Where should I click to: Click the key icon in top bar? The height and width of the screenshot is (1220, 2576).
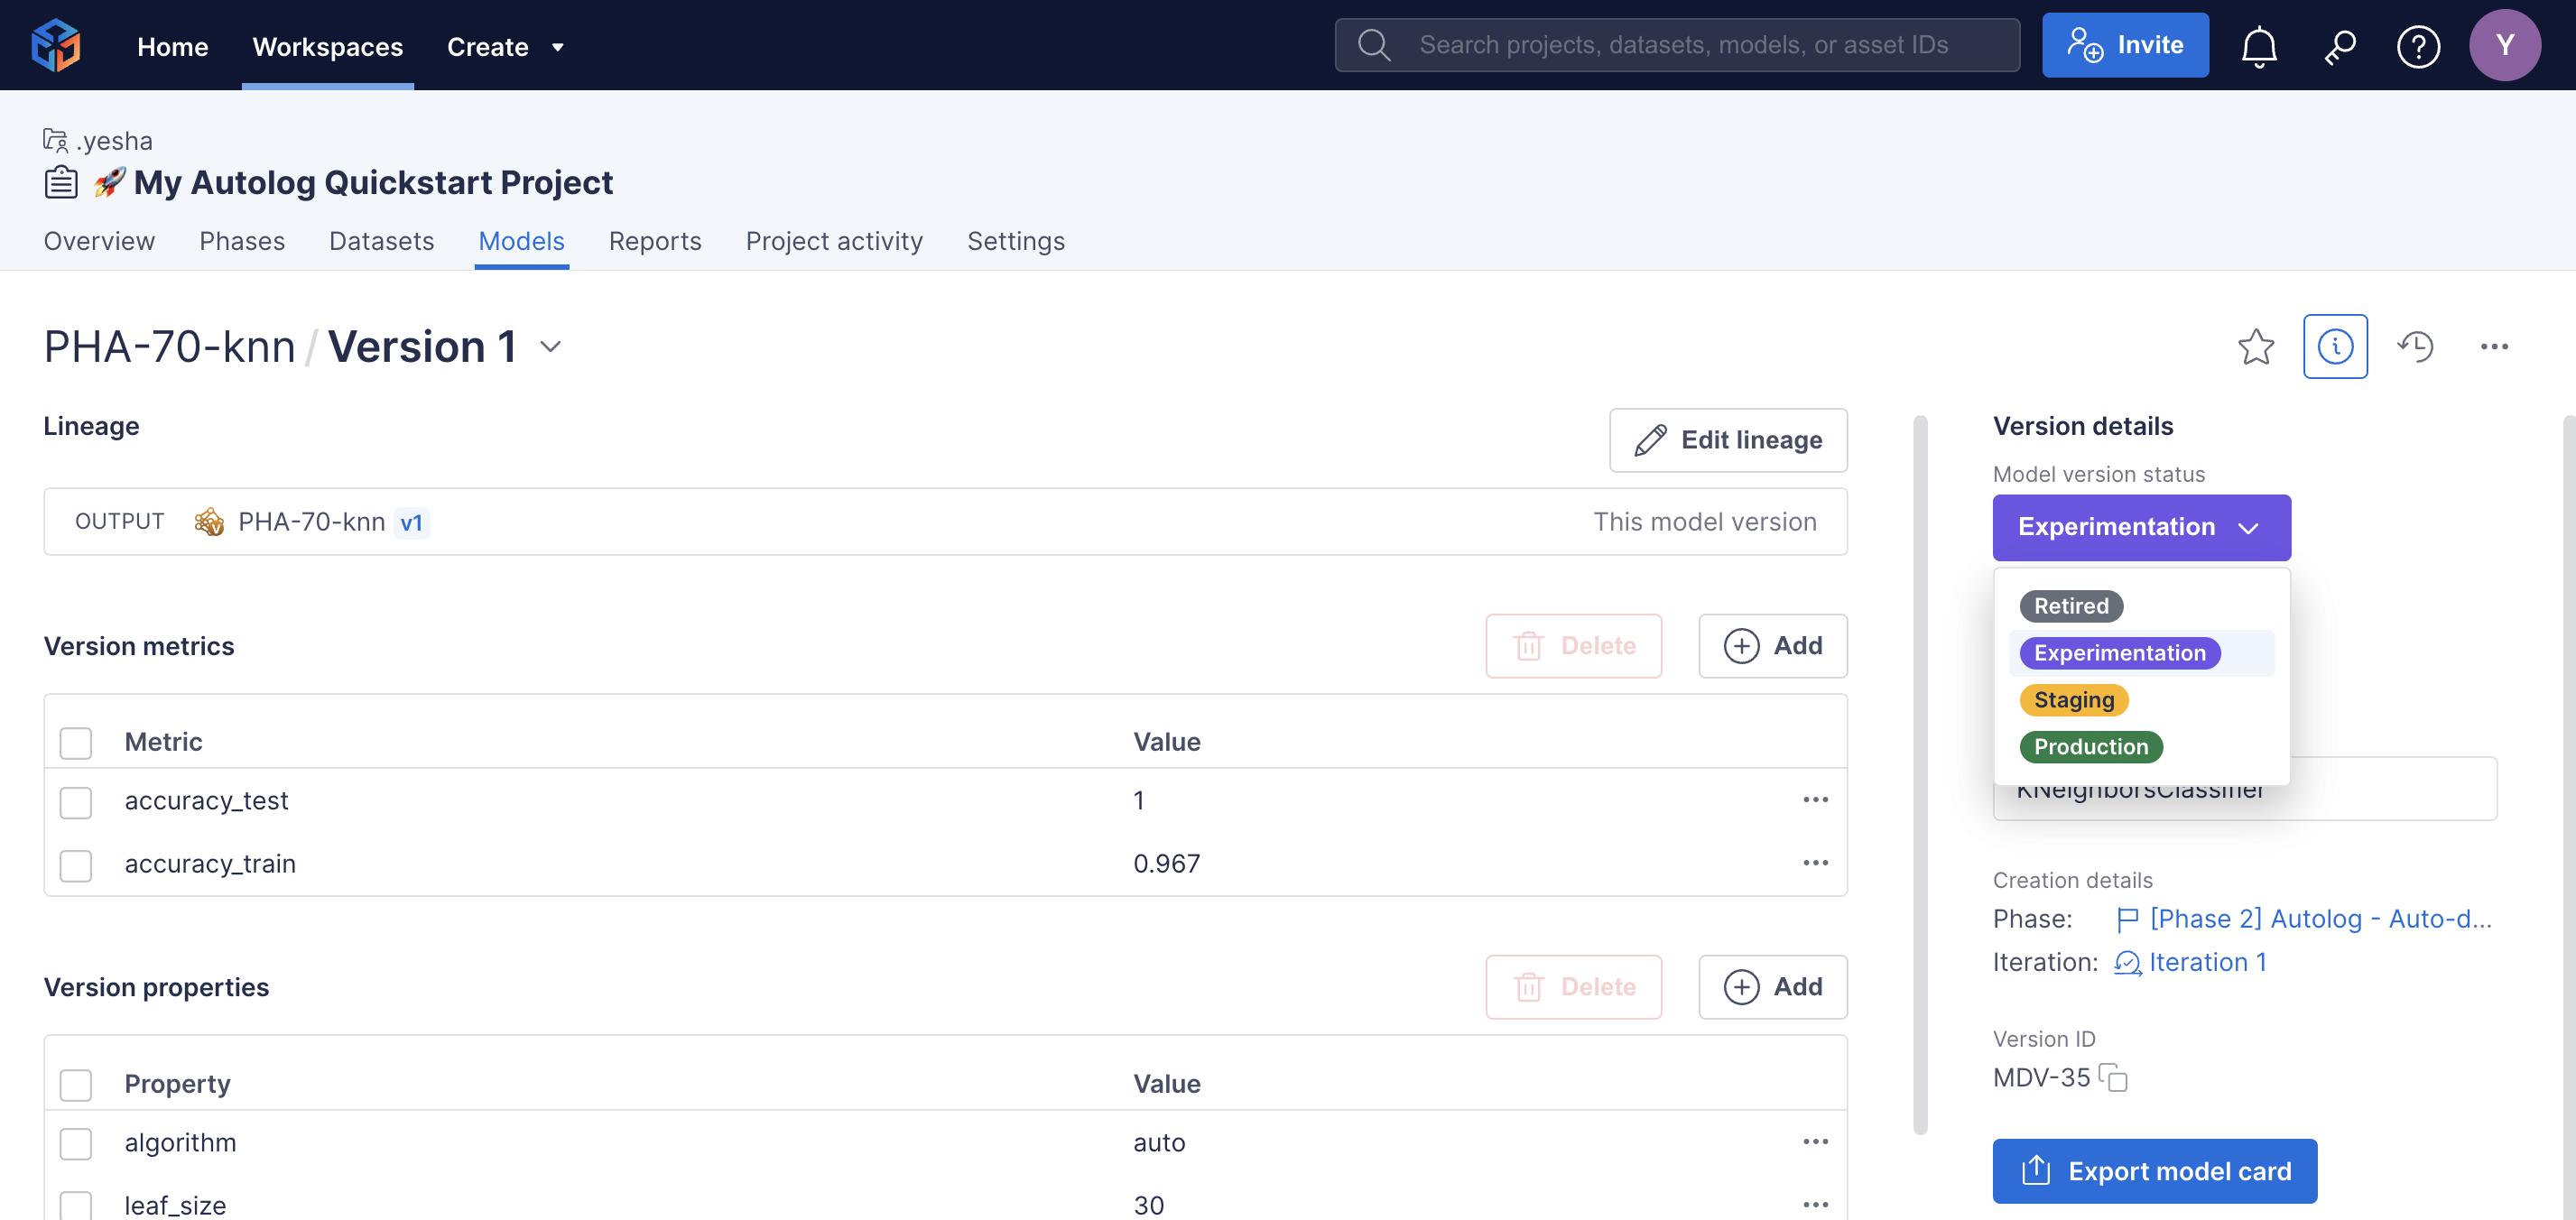[x=2339, y=46]
